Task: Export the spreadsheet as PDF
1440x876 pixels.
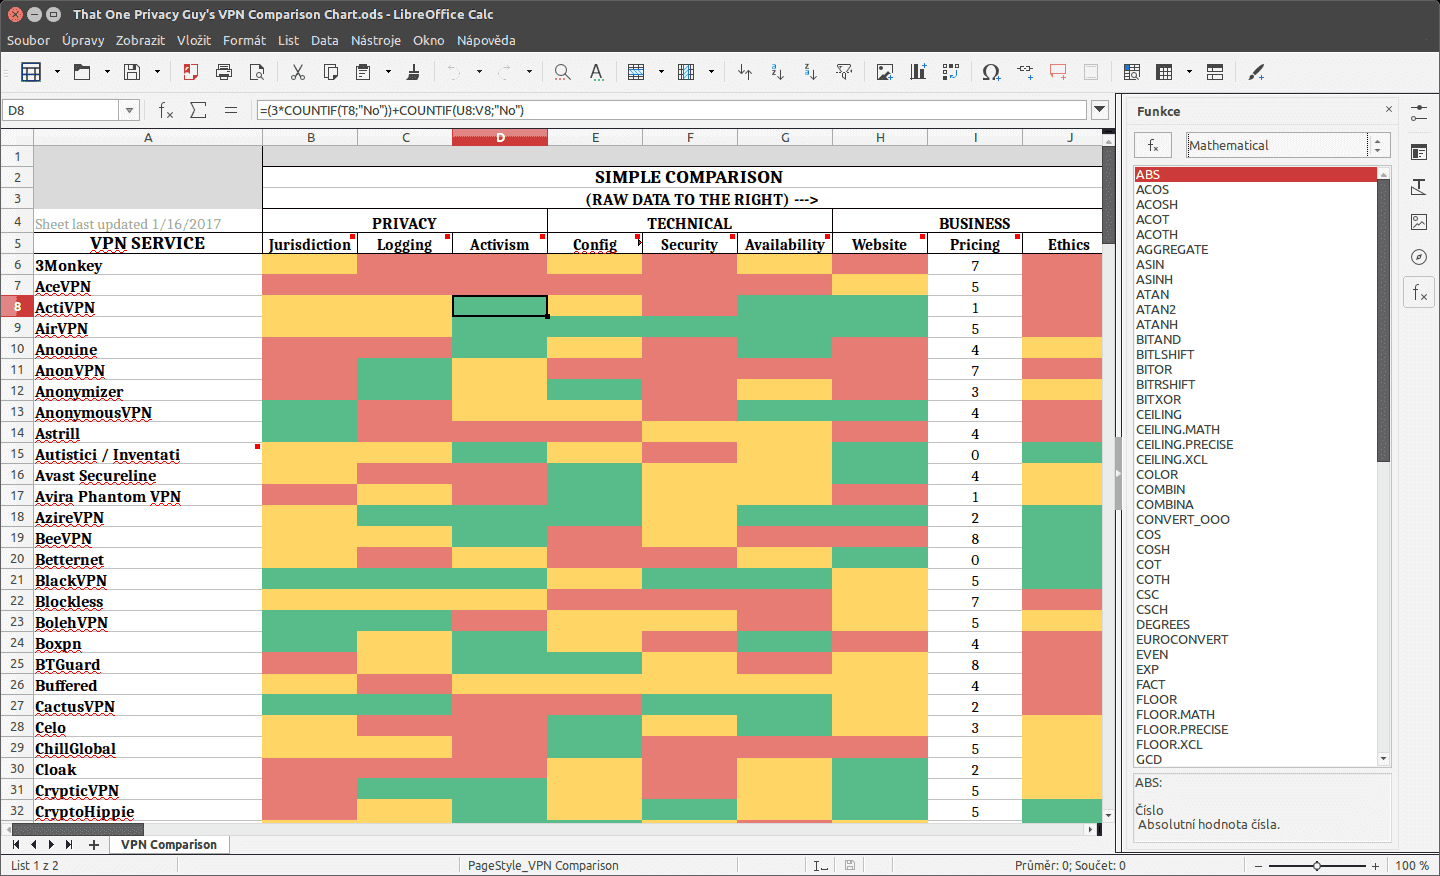Action: click(x=190, y=72)
